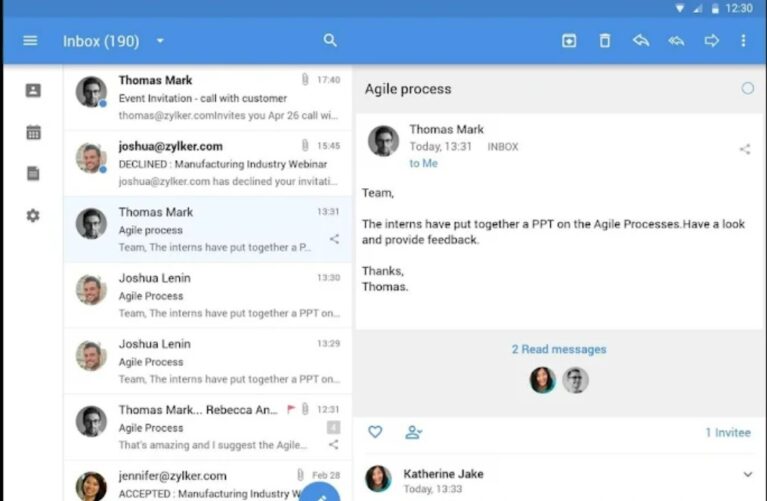Expand recipients via 'to Me'
The height and width of the screenshot is (501, 767).
(x=424, y=163)
